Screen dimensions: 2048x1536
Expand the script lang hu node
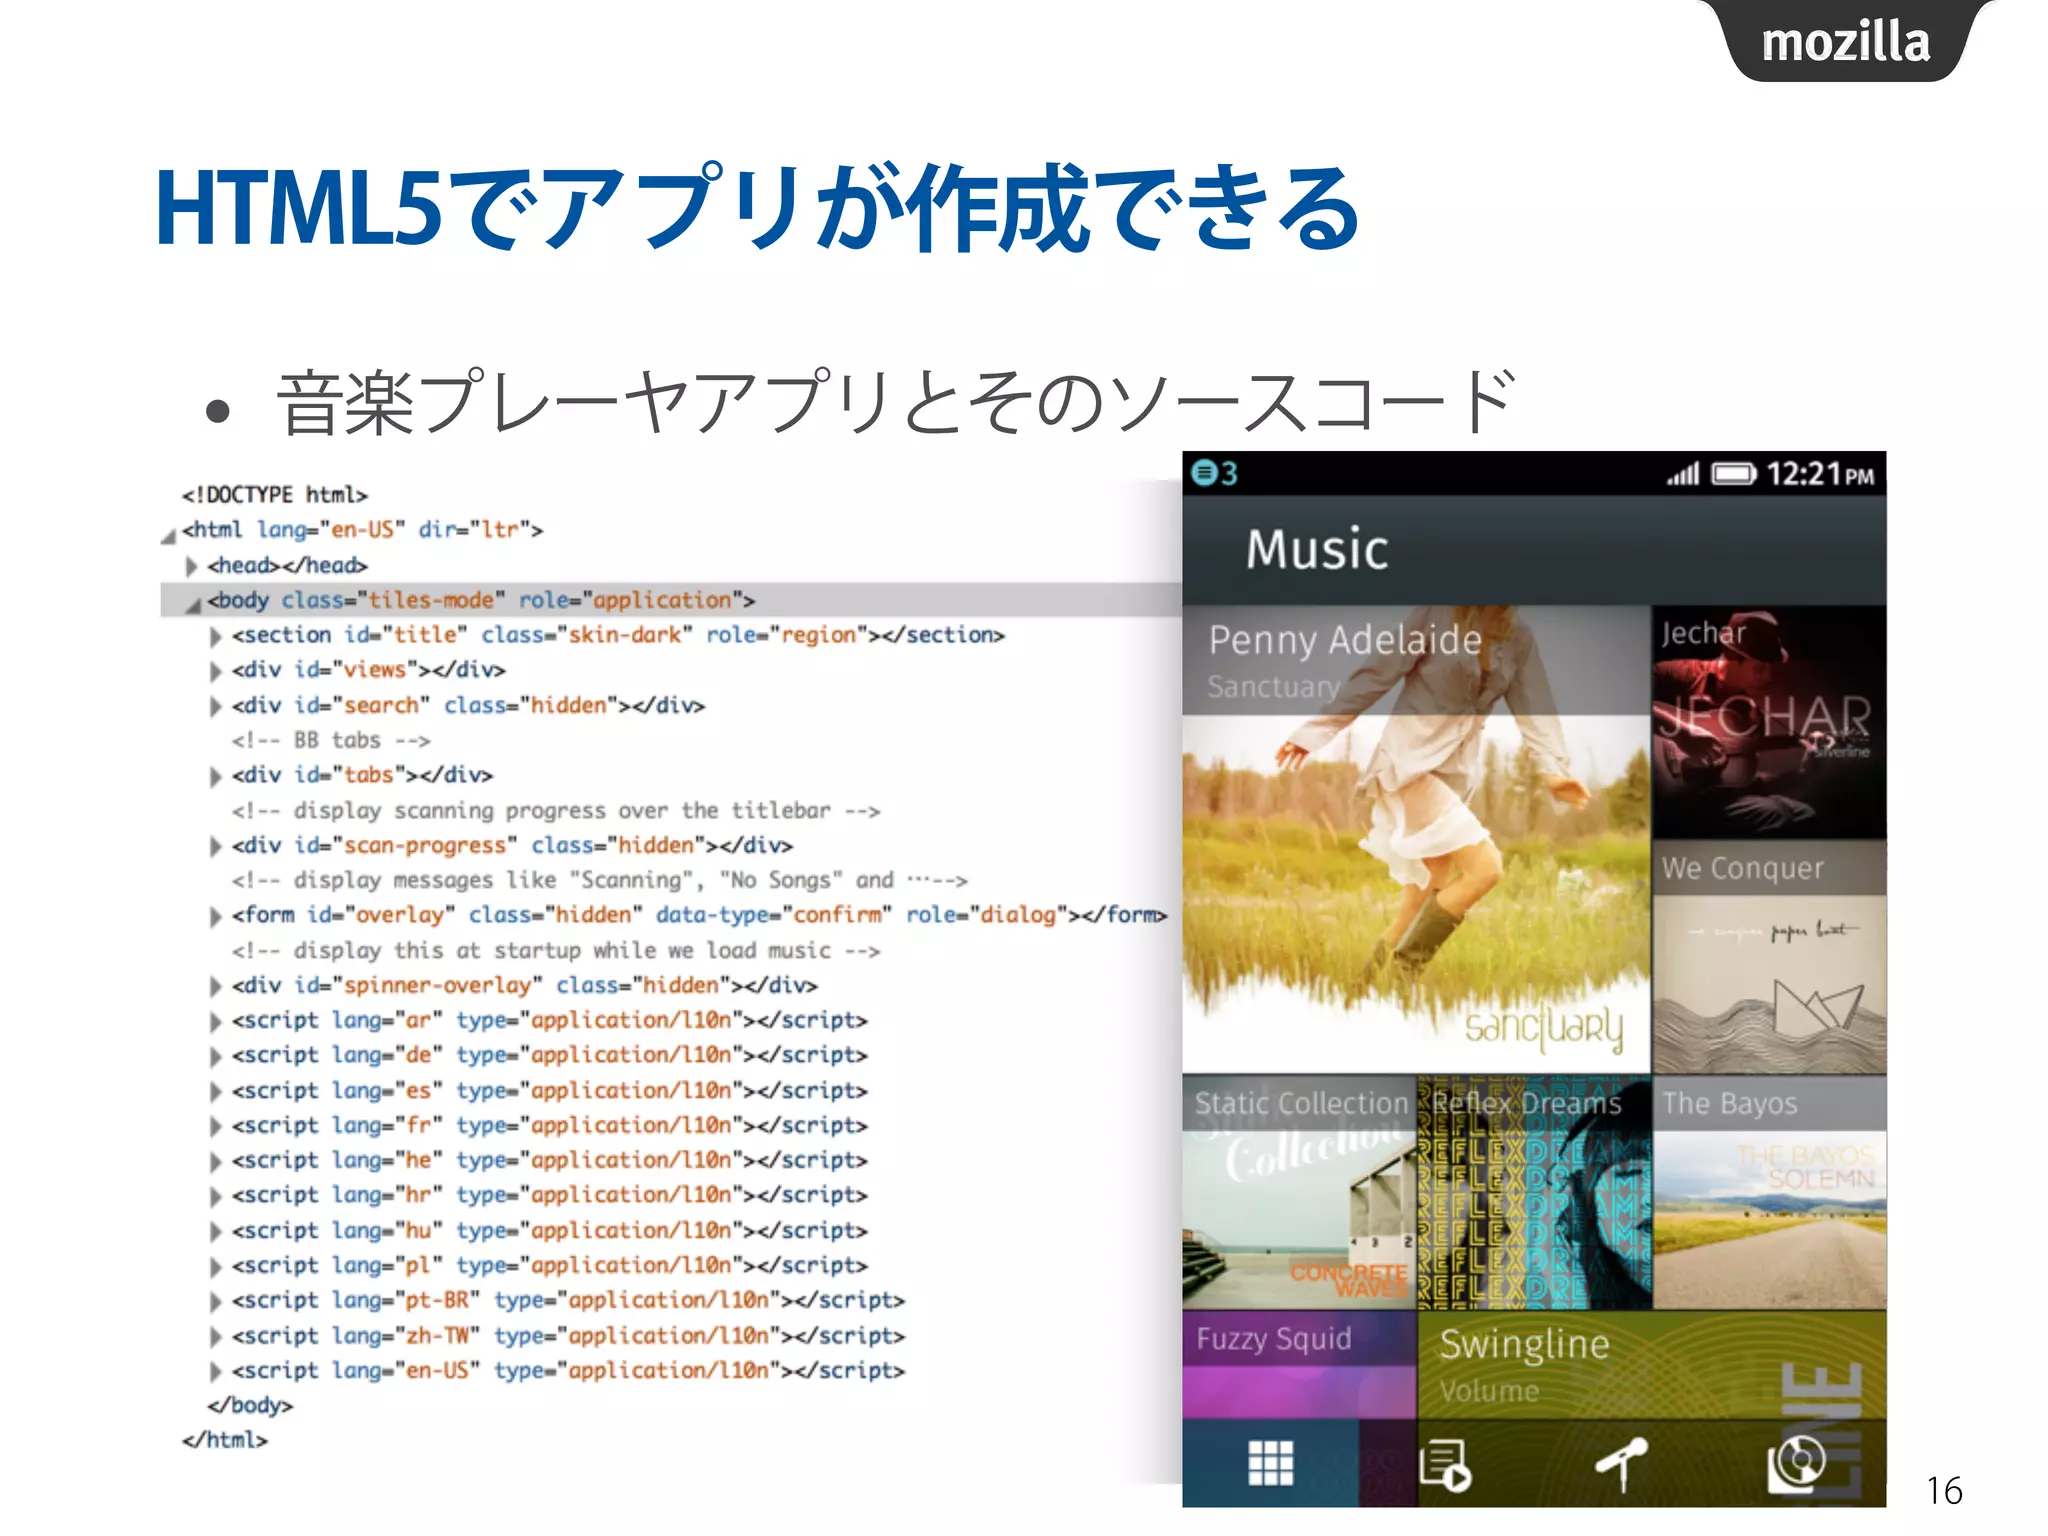(215, 1231)
